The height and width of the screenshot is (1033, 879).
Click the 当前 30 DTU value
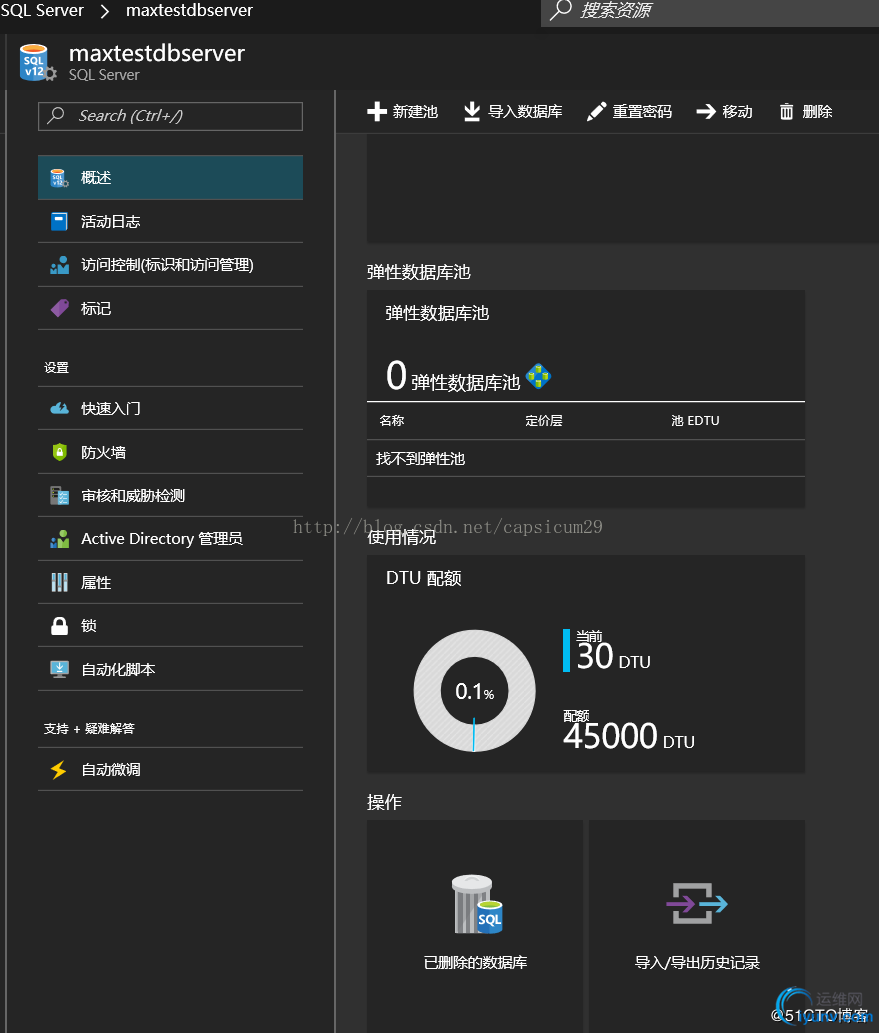[613, 651]
